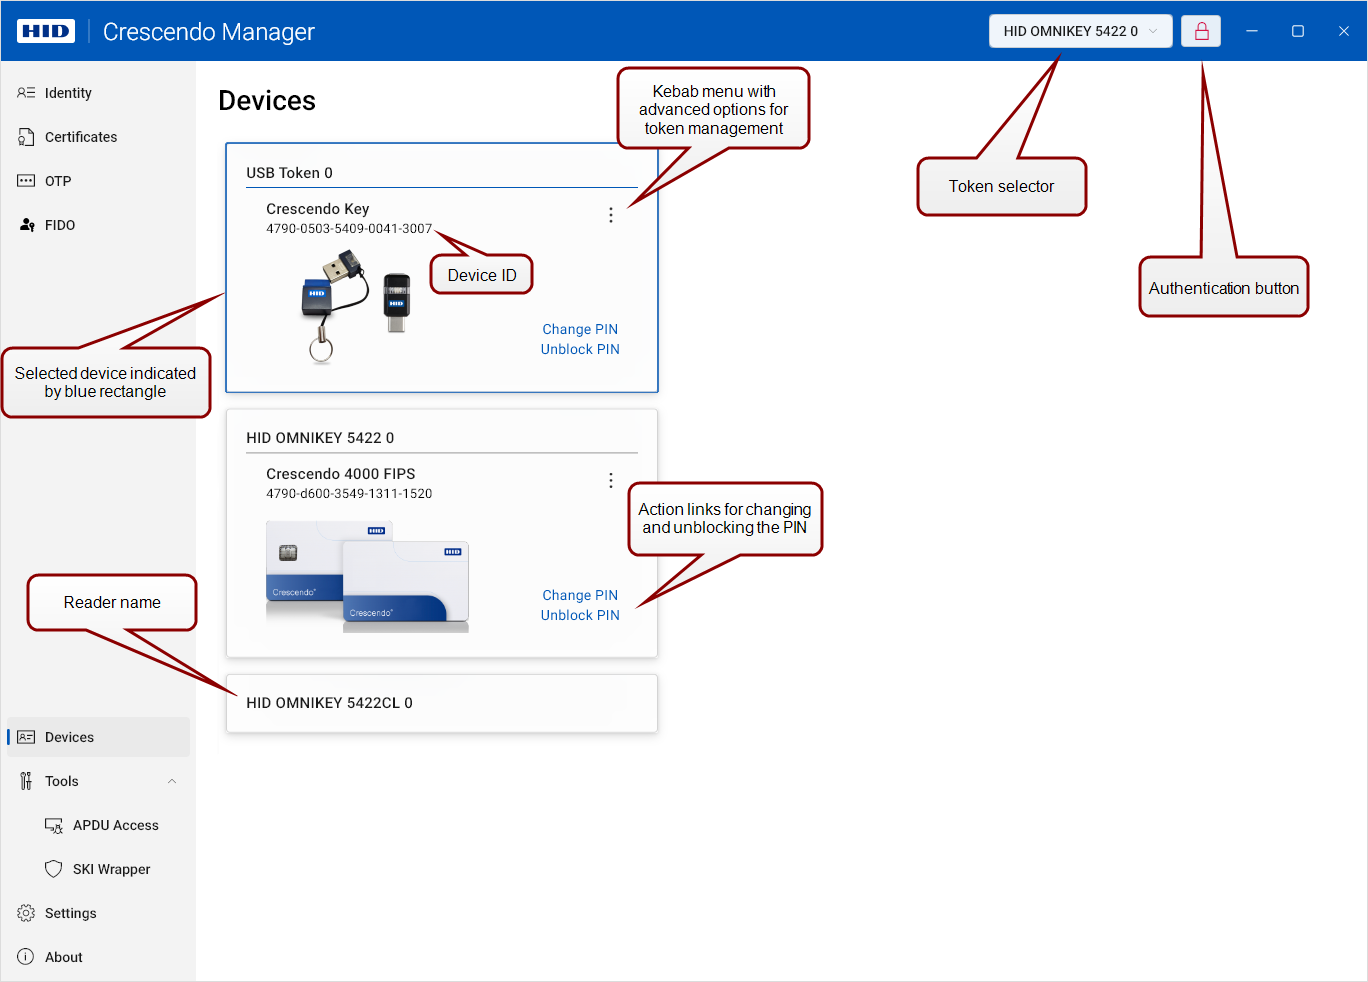
Task: Select the HID OMNIKEY 5422CL 0 reader card
Action: point(442,703)
